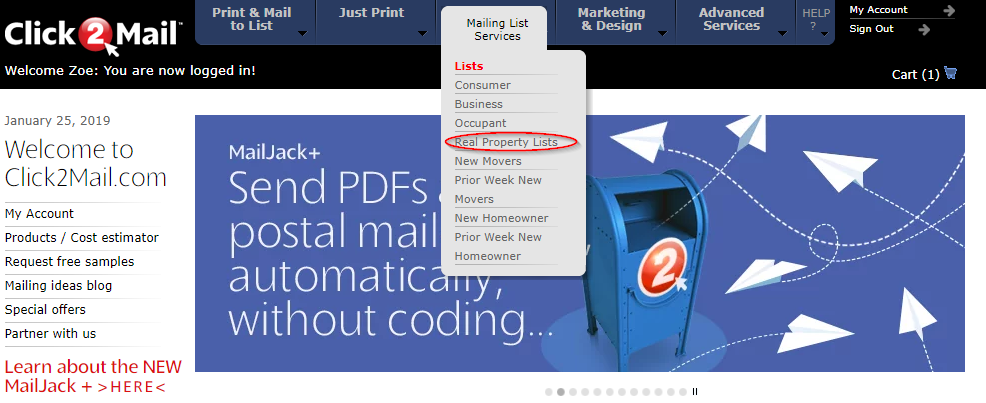
Task: Click the MailJack+ banner image
Action: click(x=579, y=243)
